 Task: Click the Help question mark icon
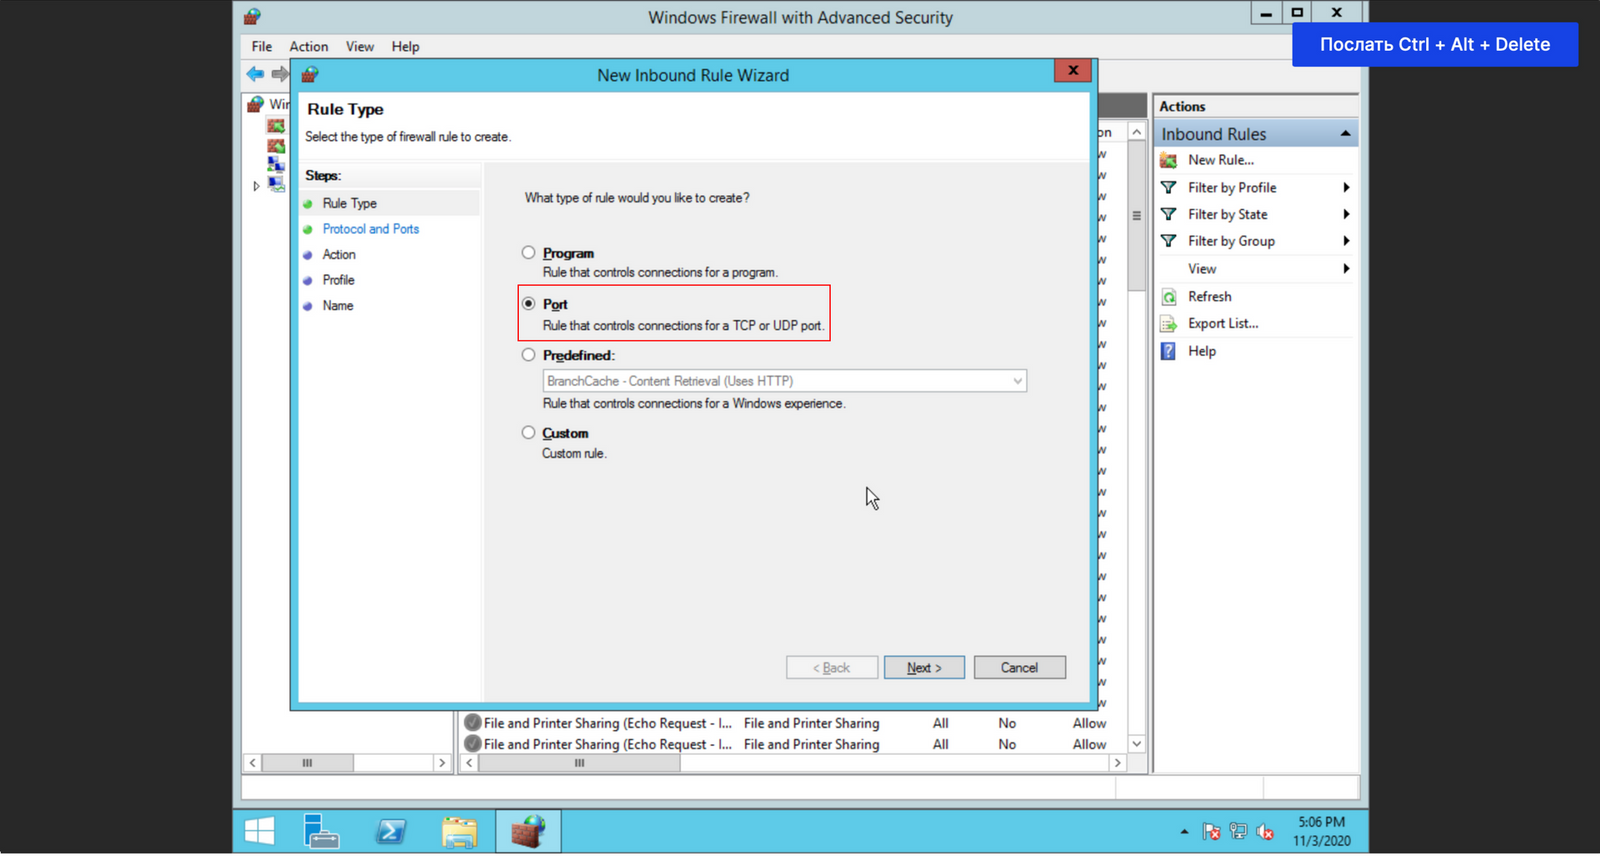[x=1168, y=351]
